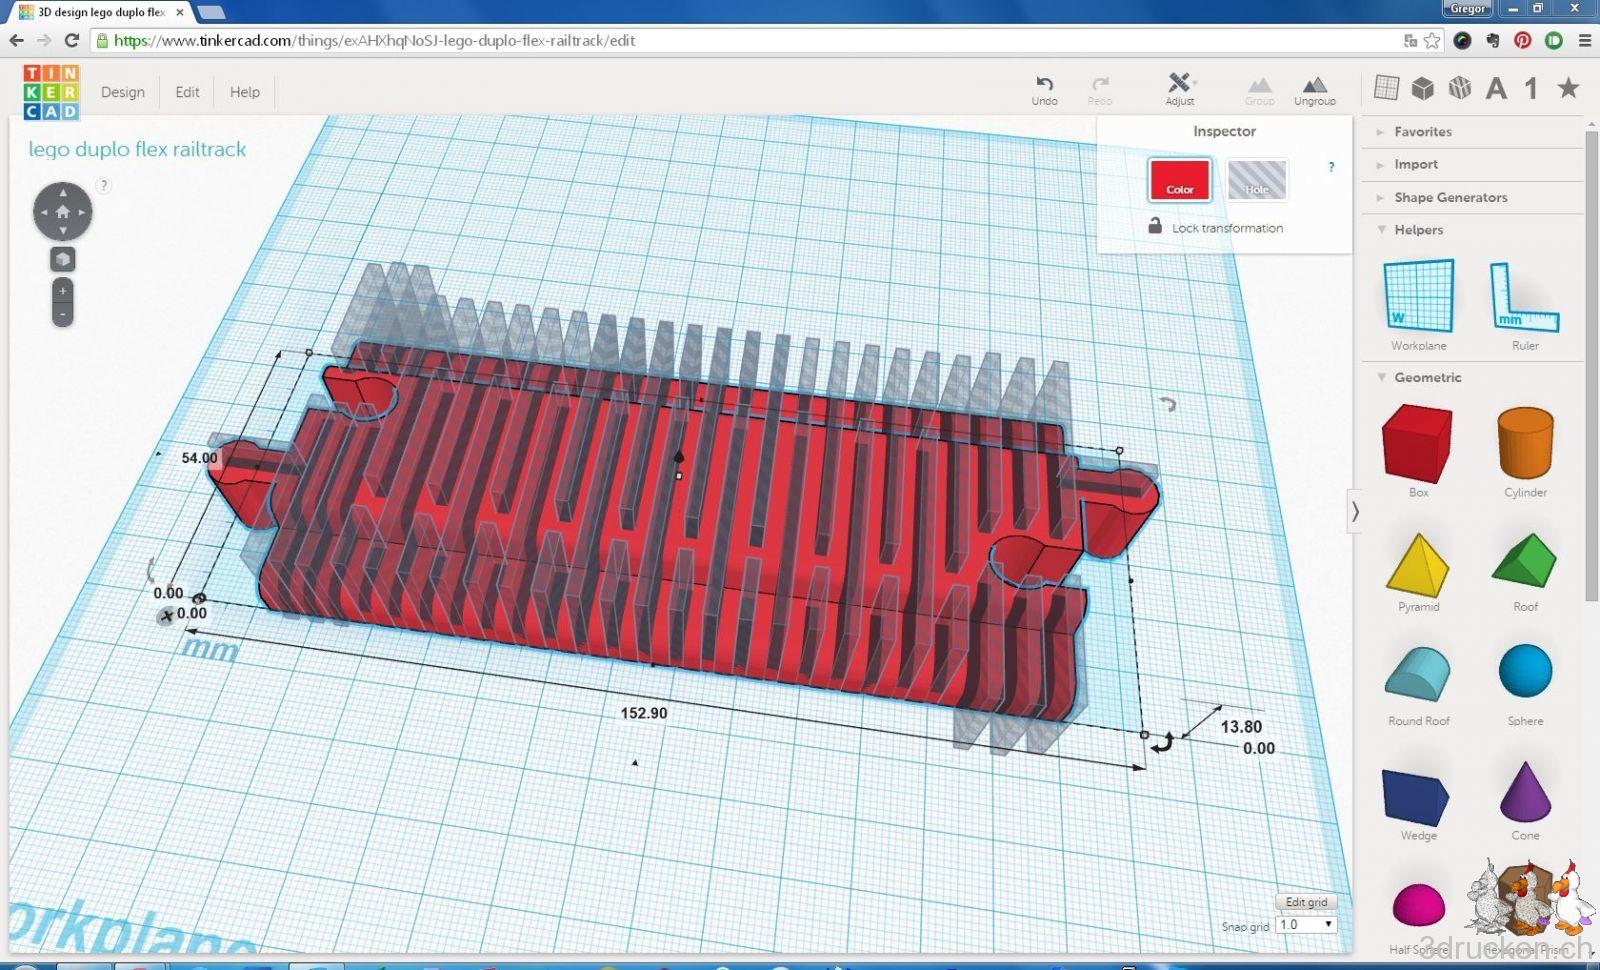Add the Ruler helper

(1524, 298)
